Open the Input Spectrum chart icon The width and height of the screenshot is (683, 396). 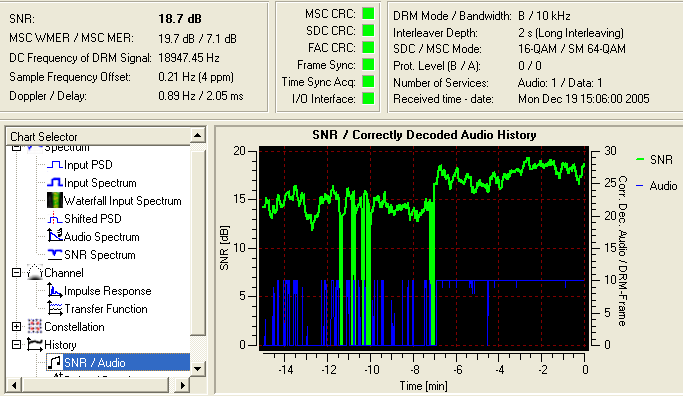click(54, 183)
